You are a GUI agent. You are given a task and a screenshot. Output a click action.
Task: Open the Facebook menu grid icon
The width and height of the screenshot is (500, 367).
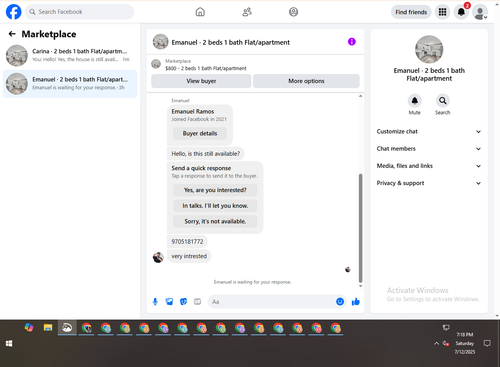[442, 12]
